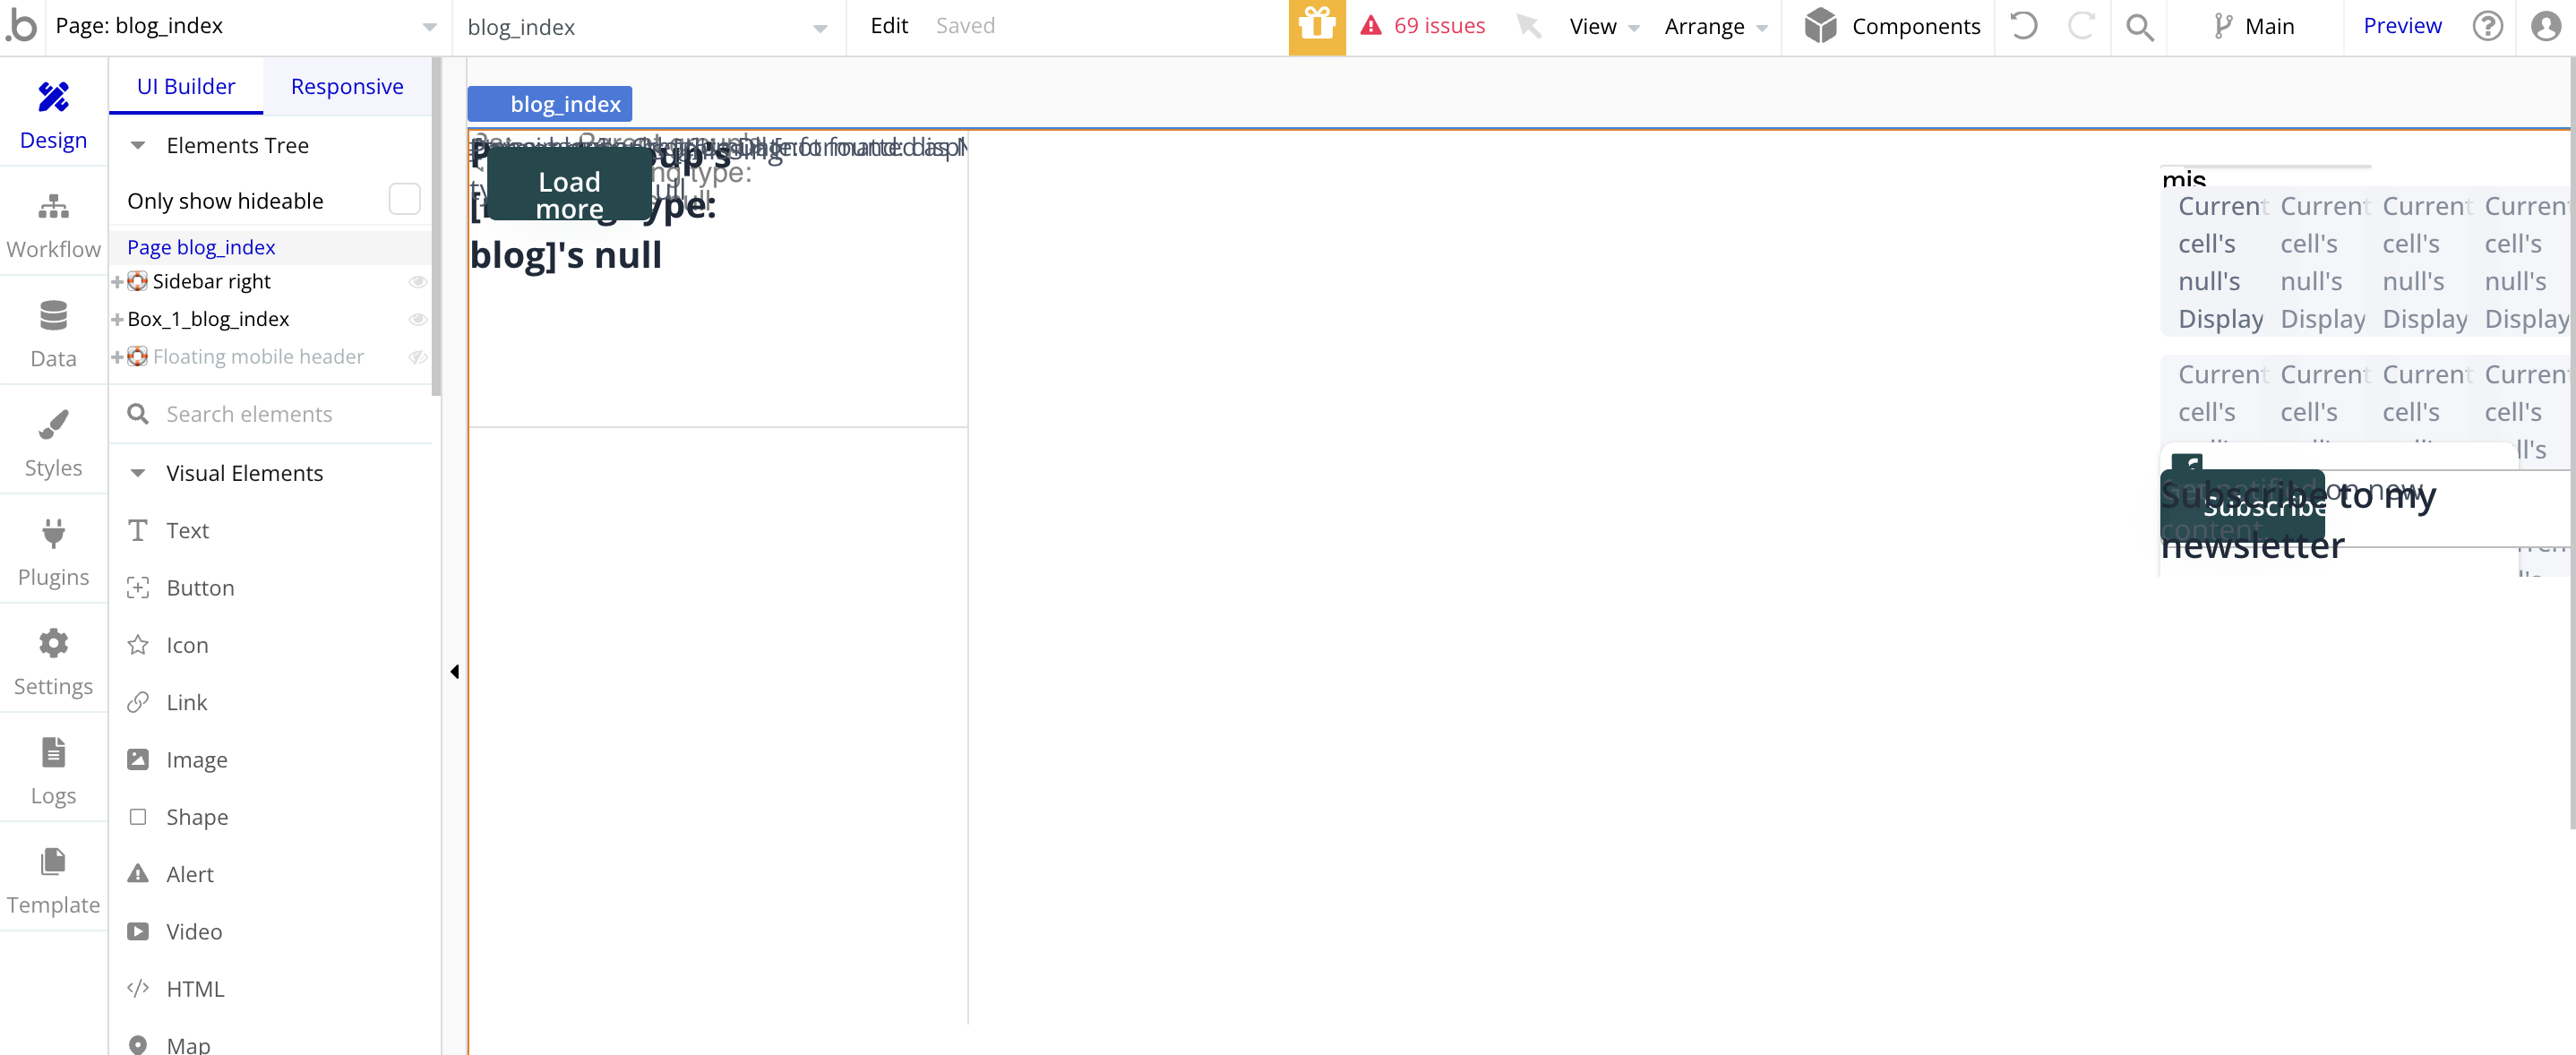Expand Sidebar right tree node
Viewport: 2576px width, 1055px height.
click(117, 282)
